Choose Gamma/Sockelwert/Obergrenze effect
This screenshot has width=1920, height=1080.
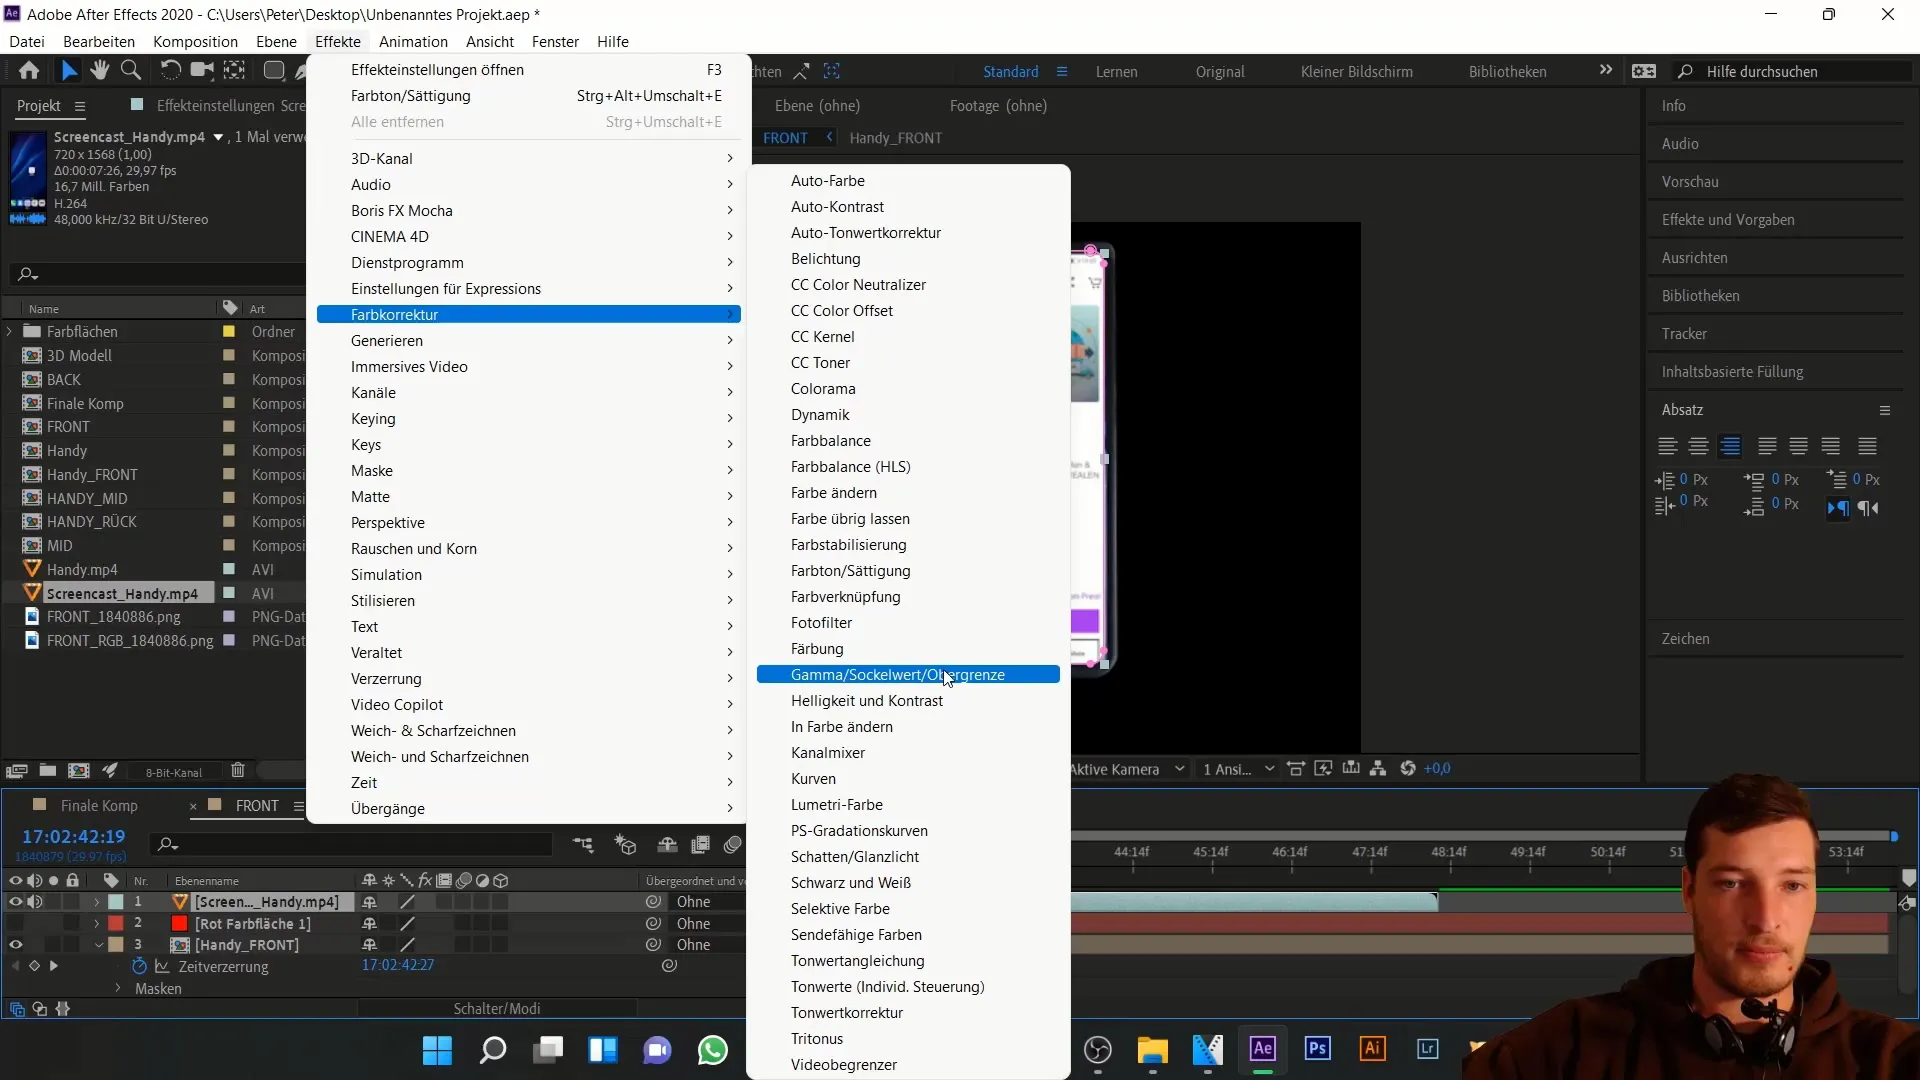pyautogui.click(x=908, y=674)
